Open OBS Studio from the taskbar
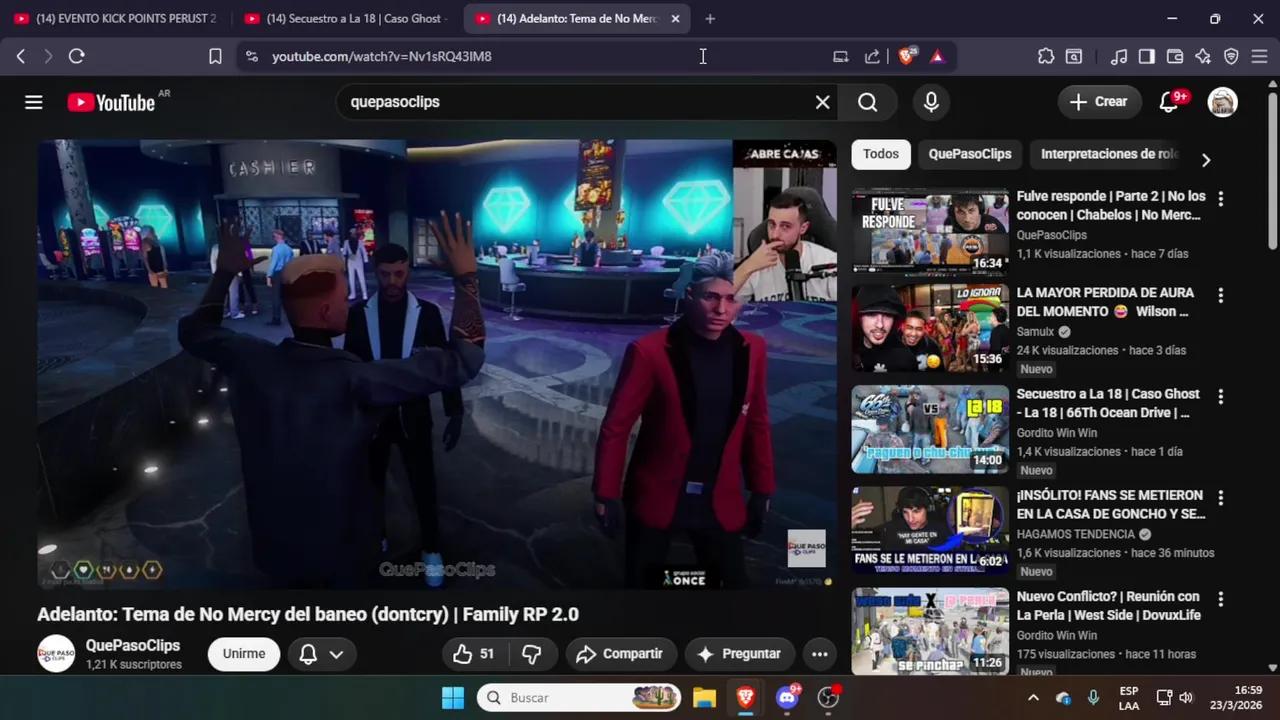This screenshot has height=720, width=1280. [828, 697]
